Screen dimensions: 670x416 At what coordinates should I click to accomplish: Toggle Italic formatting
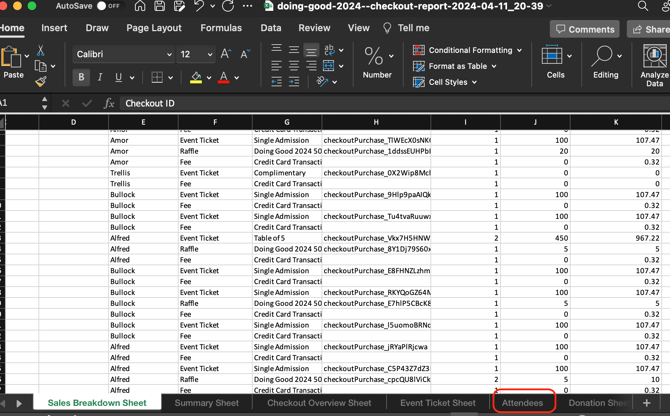99,77
